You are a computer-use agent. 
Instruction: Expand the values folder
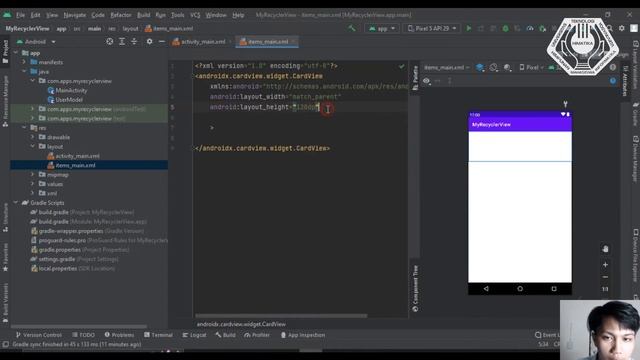click(33, 184)
